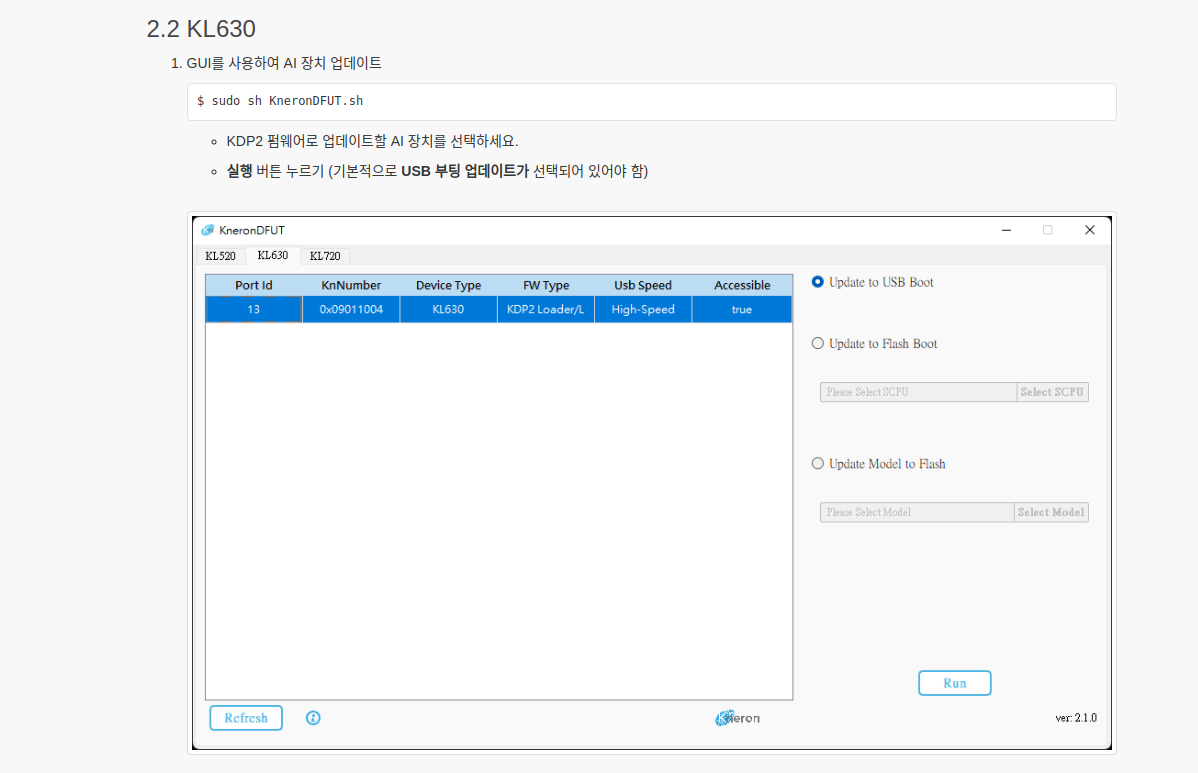Click the ver: 2.1.0 label

tap(1076, 718)
